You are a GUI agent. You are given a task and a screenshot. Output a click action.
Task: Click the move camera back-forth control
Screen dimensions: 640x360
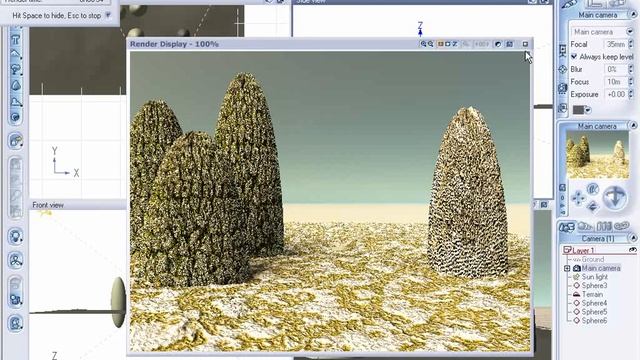click(593, 206)
